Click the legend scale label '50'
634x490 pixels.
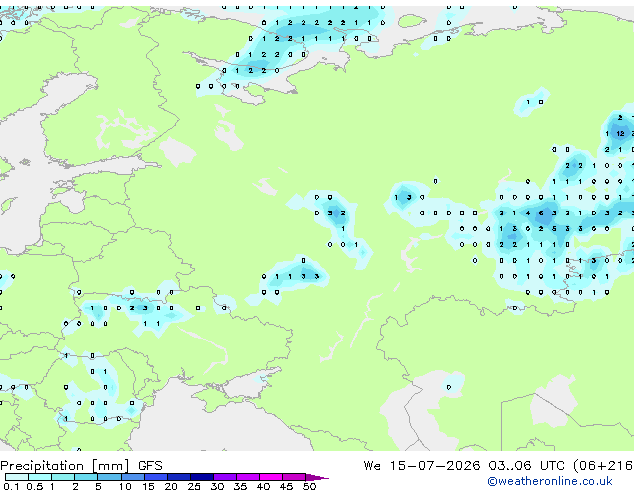(310, 486)
